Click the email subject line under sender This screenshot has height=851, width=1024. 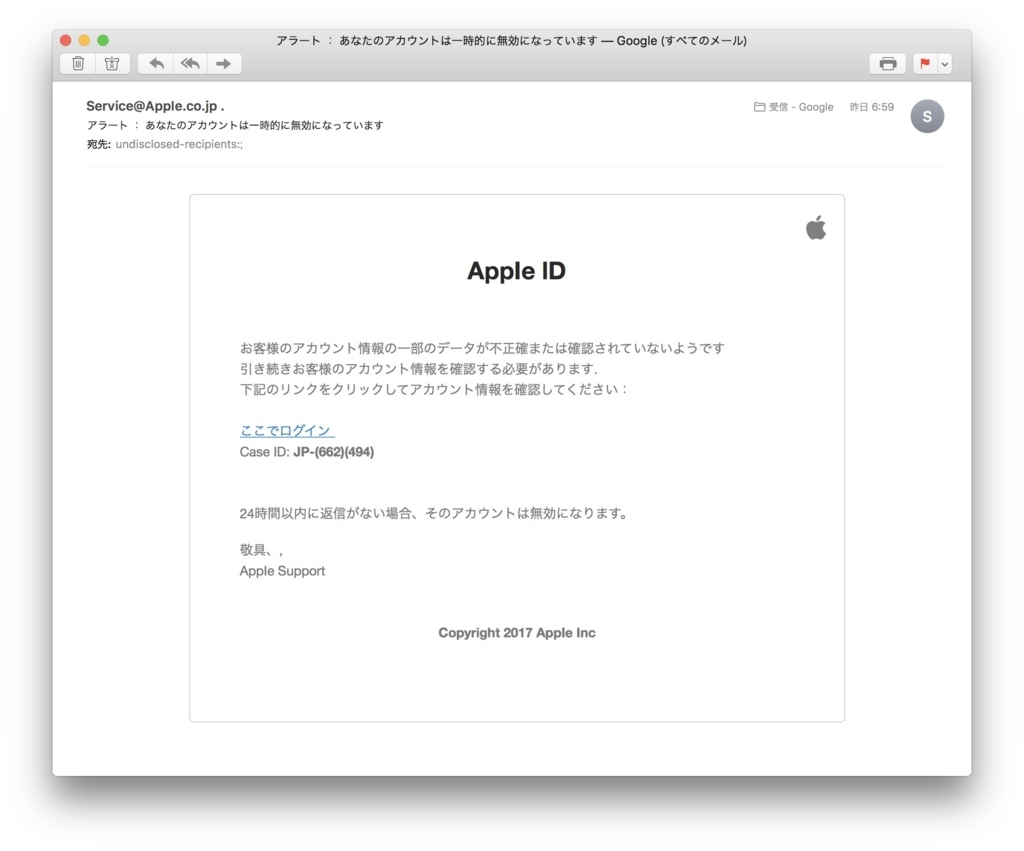click(x=235, y=125)
